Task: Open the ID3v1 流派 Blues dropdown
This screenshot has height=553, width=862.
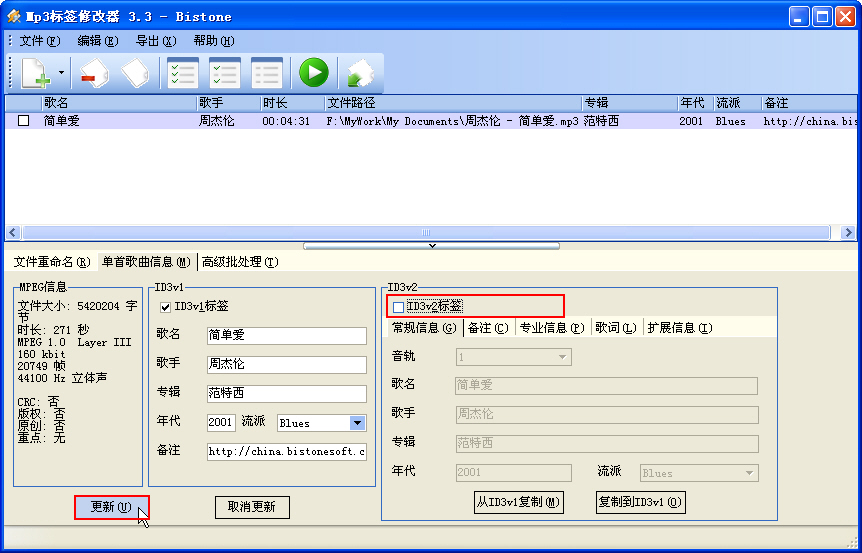Action: pos(357,423)
